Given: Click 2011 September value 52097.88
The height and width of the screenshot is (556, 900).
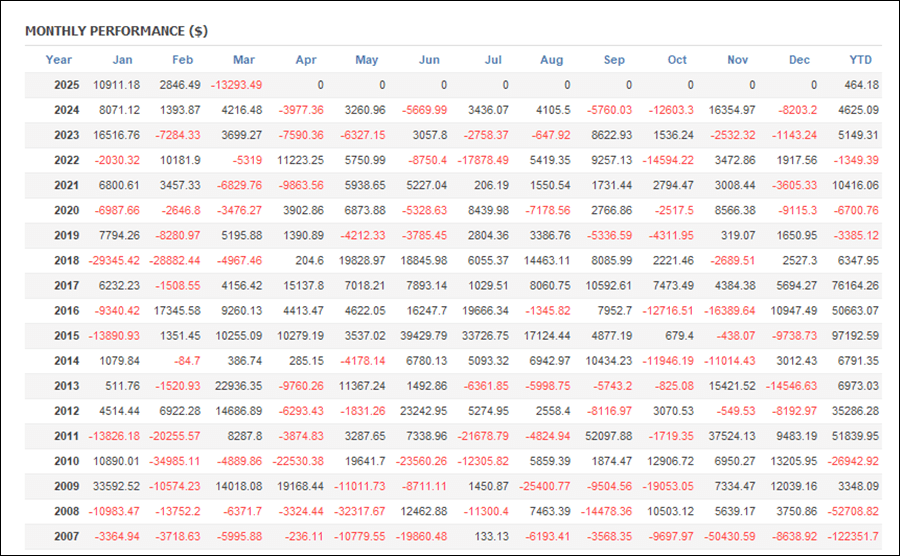Looking at the screenshot, I should coord(608,436).
